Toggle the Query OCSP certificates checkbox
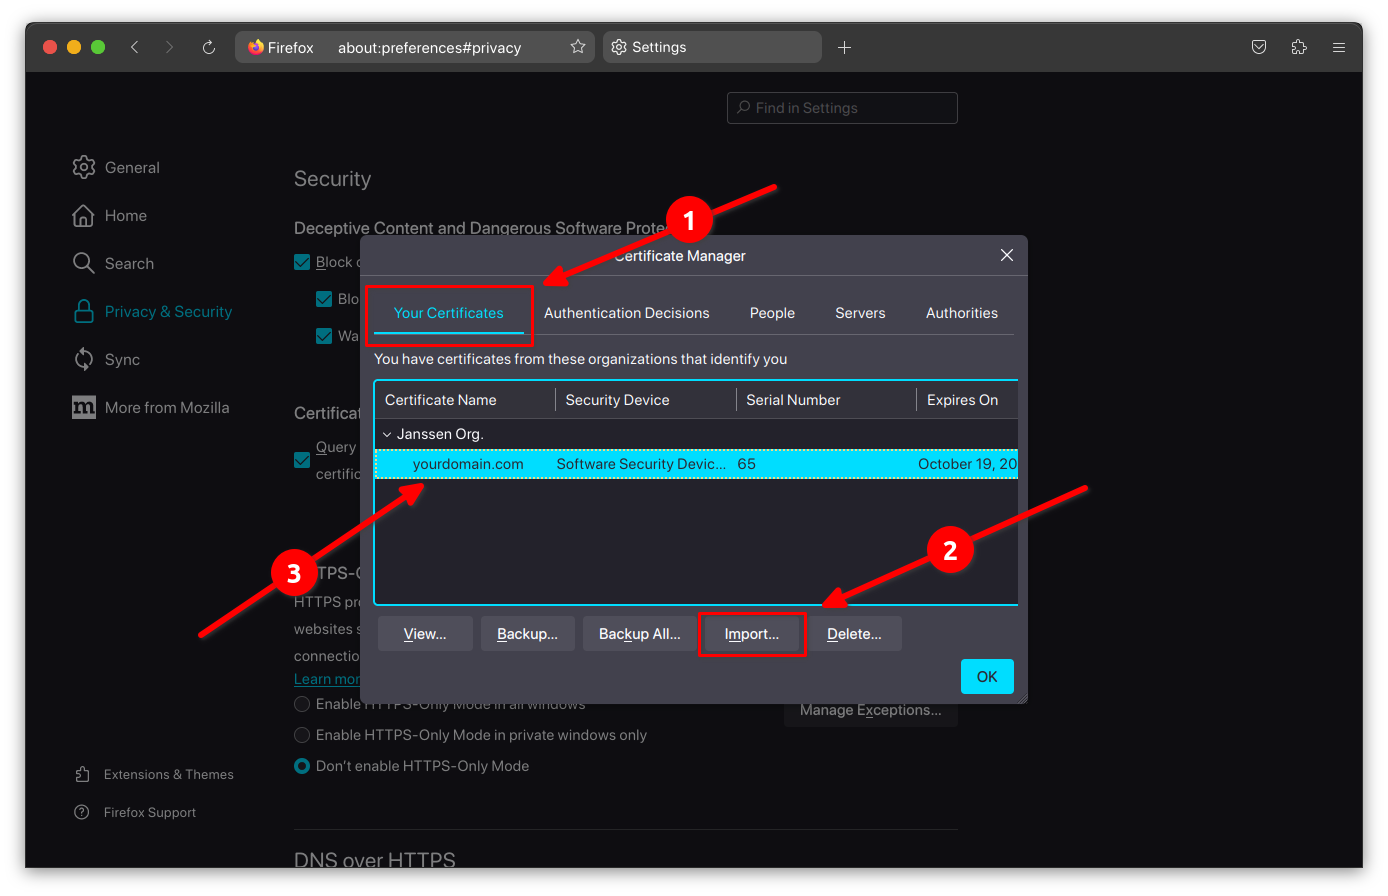The height and width of the screenshot is (896, 1388). coord(302,460)
